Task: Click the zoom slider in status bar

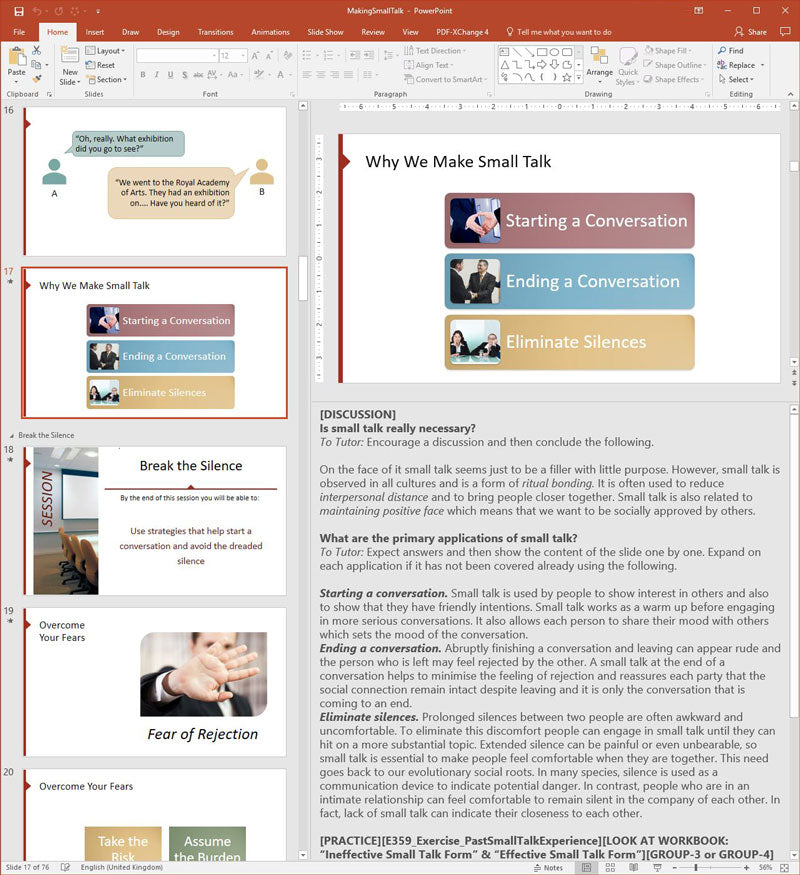Action: pyautogui.click(x=696, y=867)
